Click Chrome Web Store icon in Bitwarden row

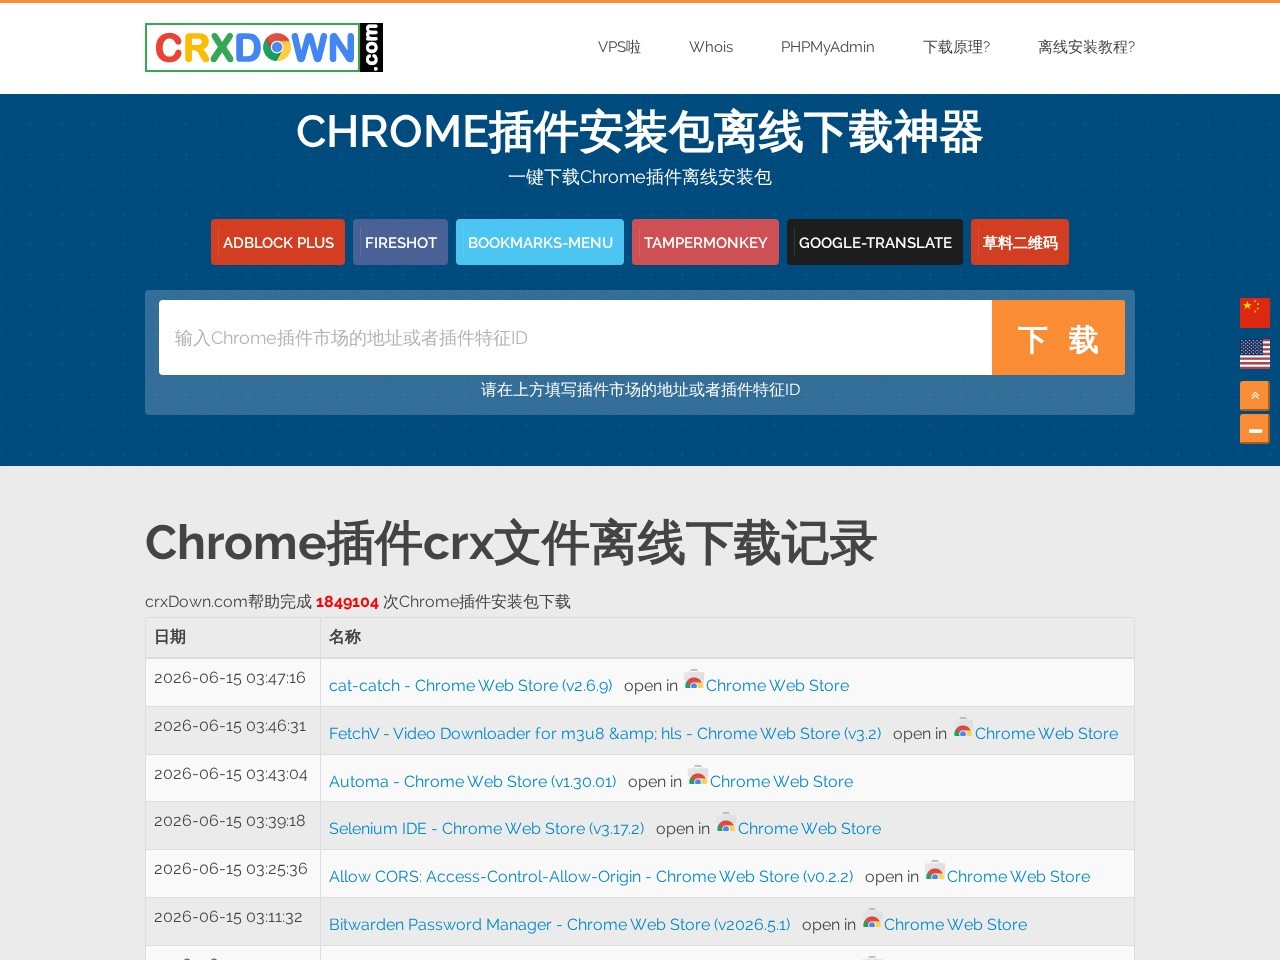coord(872,920)
